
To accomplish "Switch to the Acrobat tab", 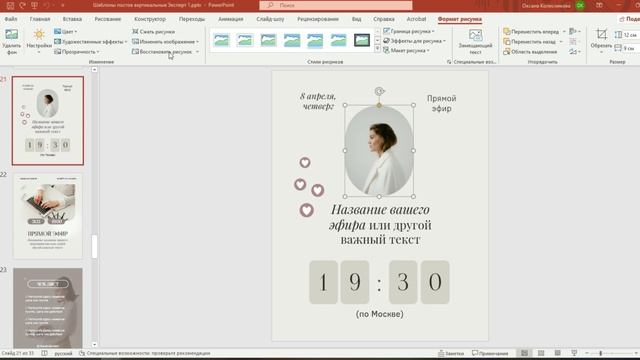I will tap(416, 19).
